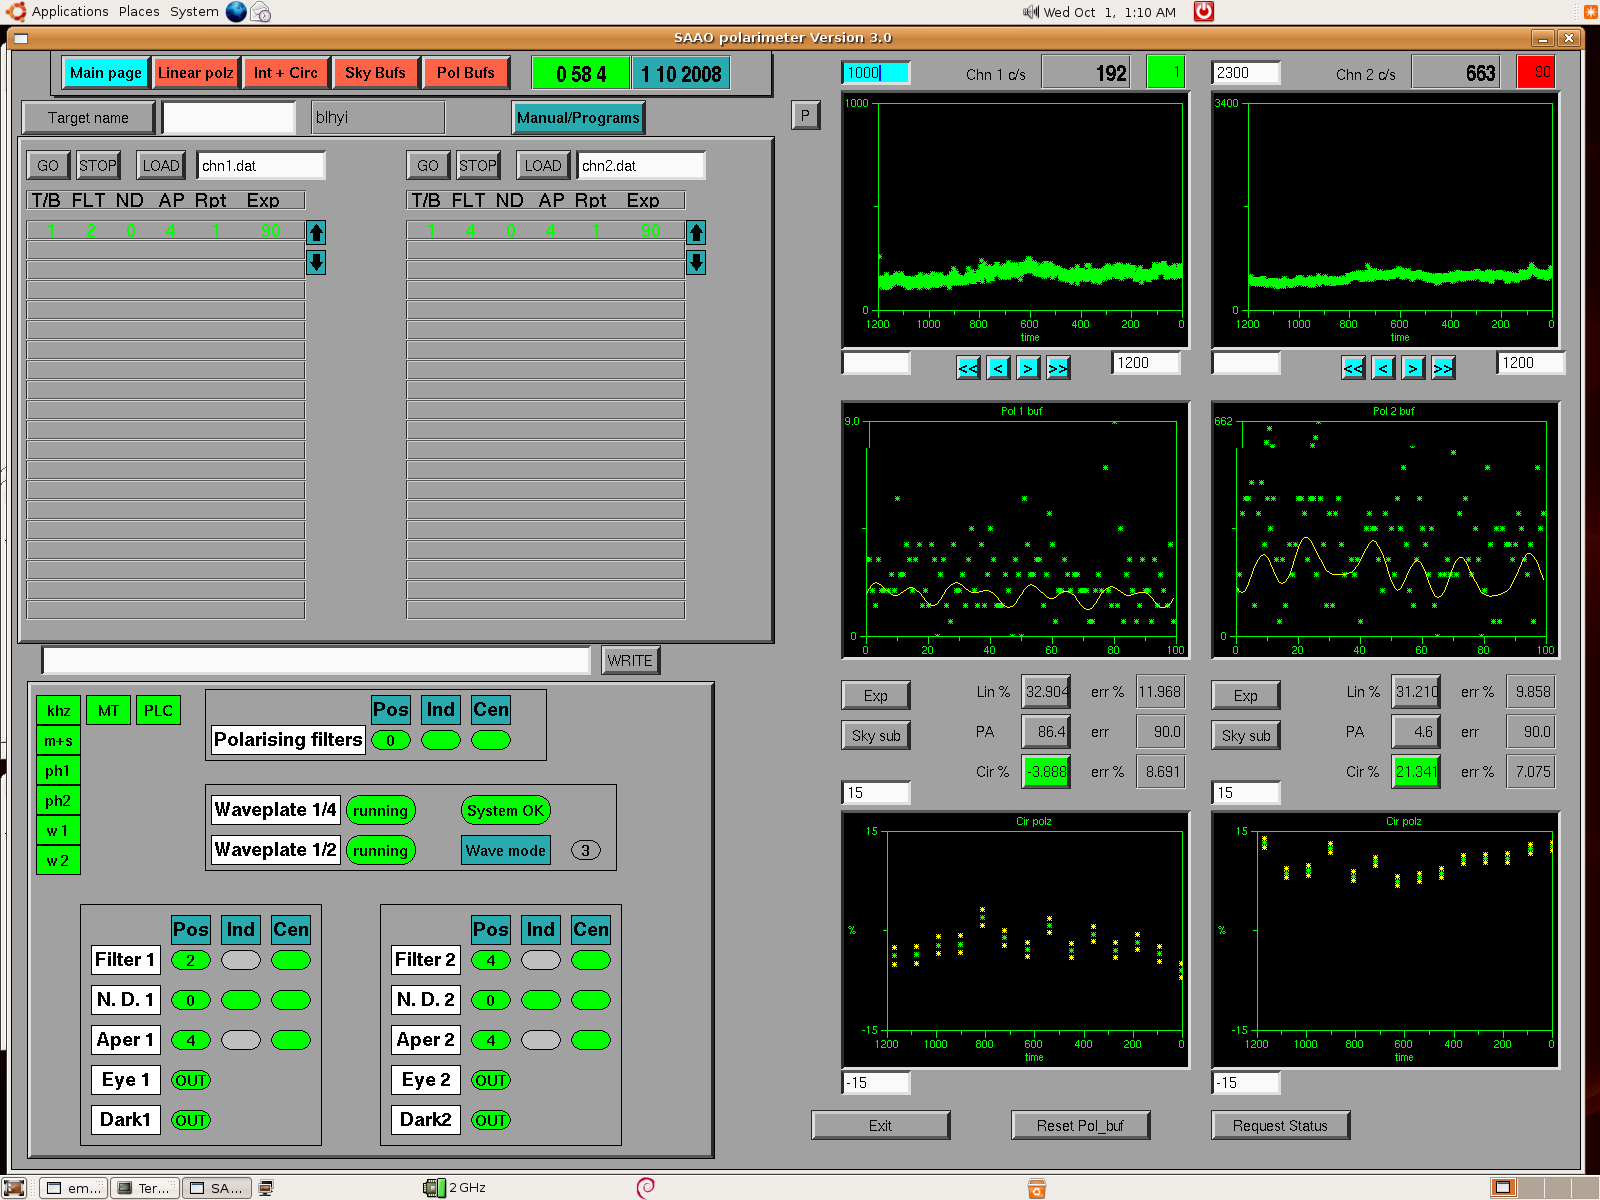Screen dimensions: 1600x1200
Task: Click the P button
Action: pyautogui.click(x=805, y=115)
